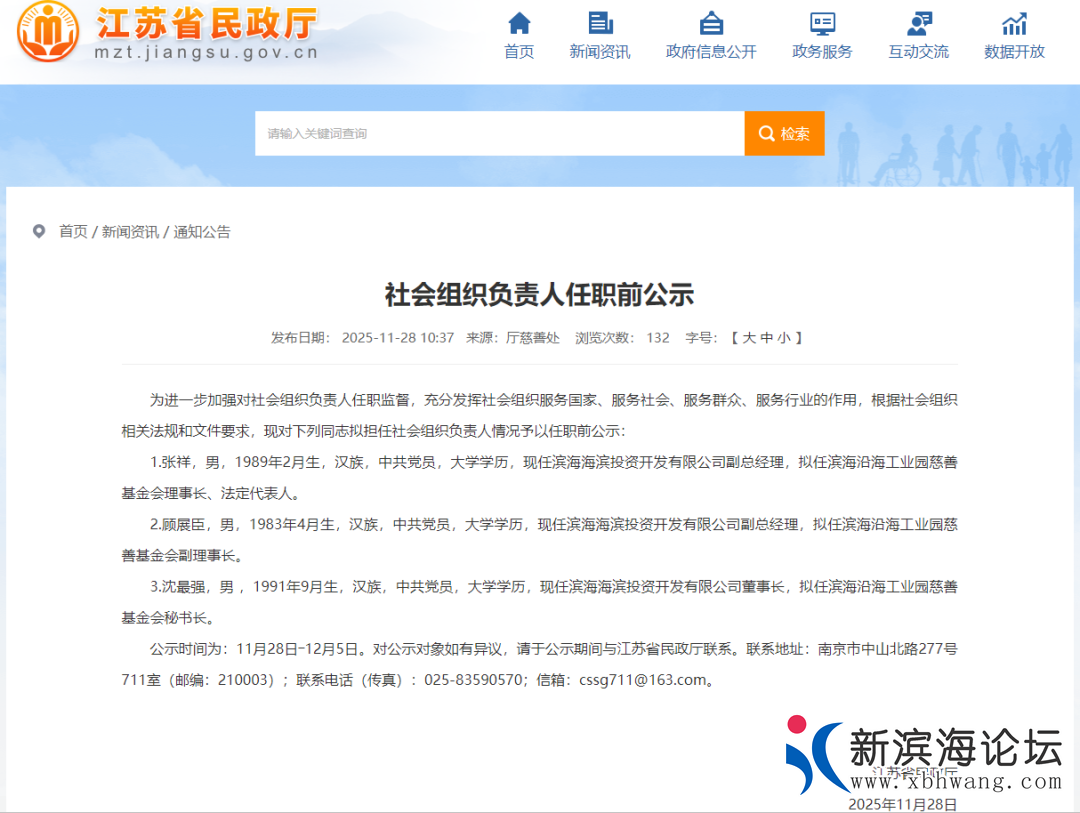The height and width of the screenshot is (813, 1080).
Task: Open the 政务服务 navigation menu label
Action: [822, 52]
